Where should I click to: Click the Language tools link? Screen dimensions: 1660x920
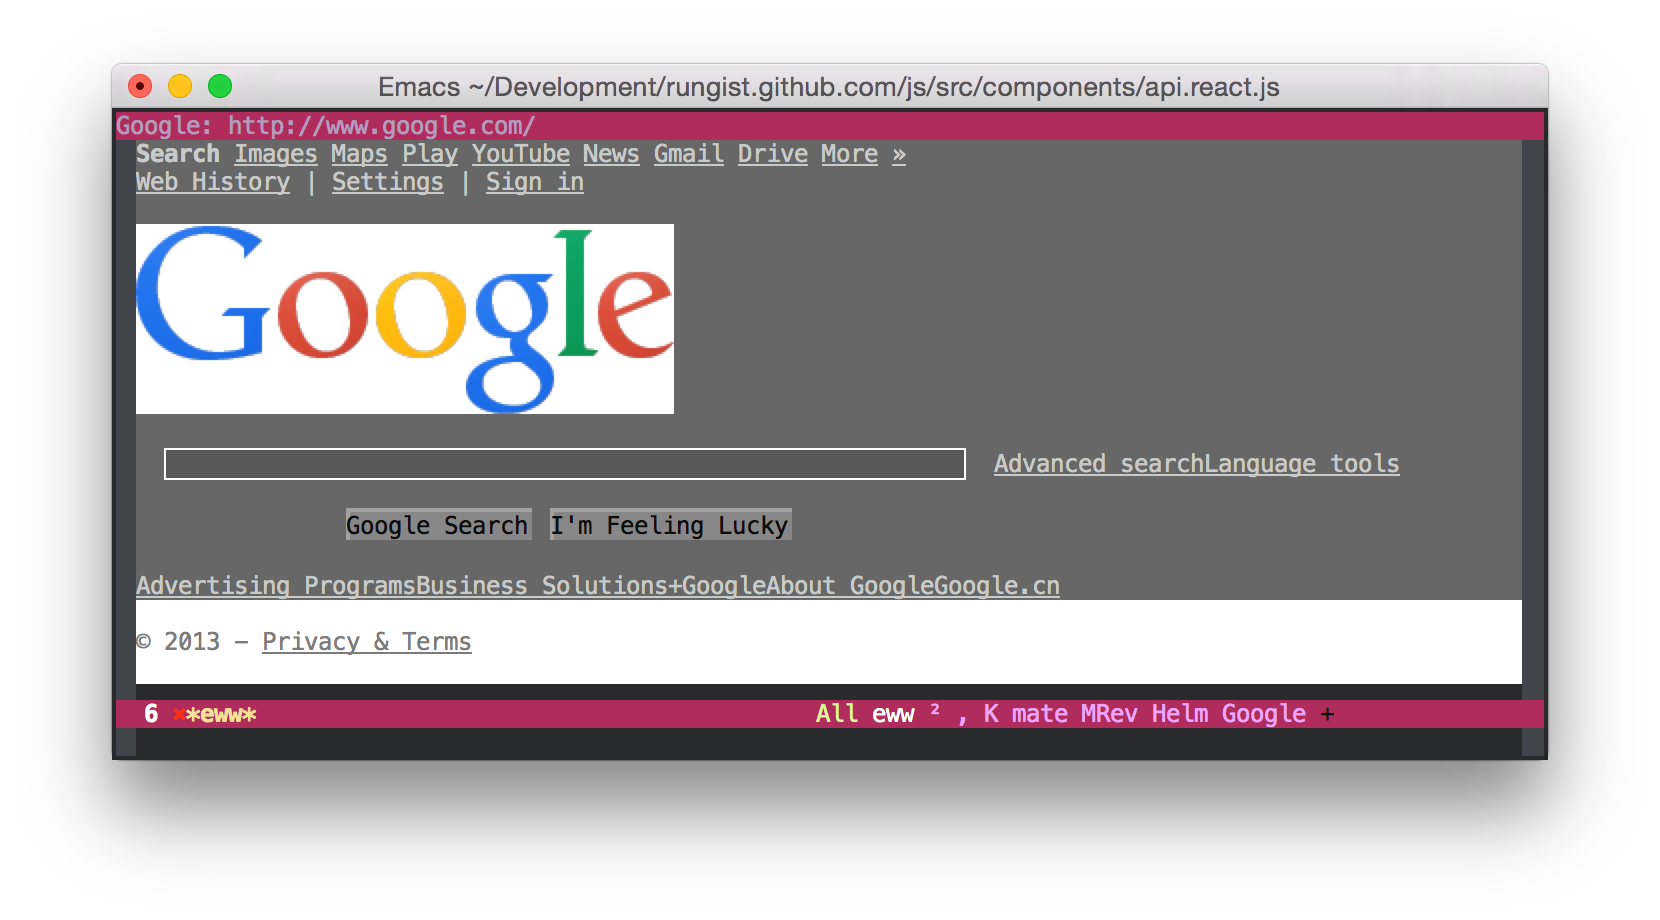1302,464
